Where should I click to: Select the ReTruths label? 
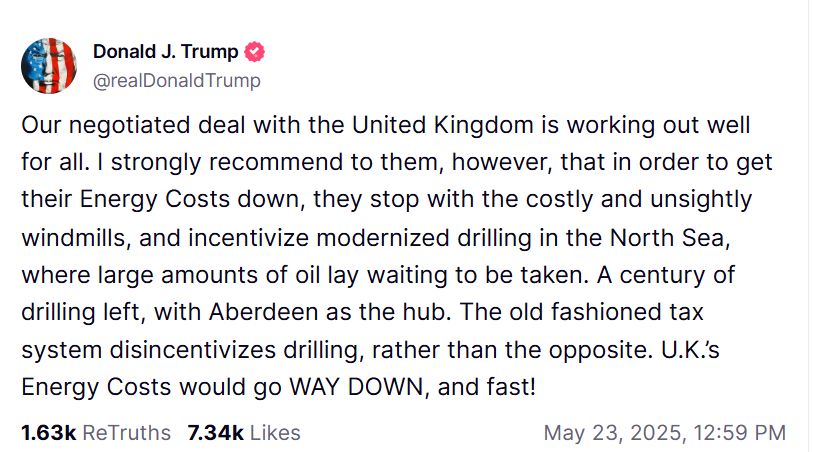click(x=127, y=433)
